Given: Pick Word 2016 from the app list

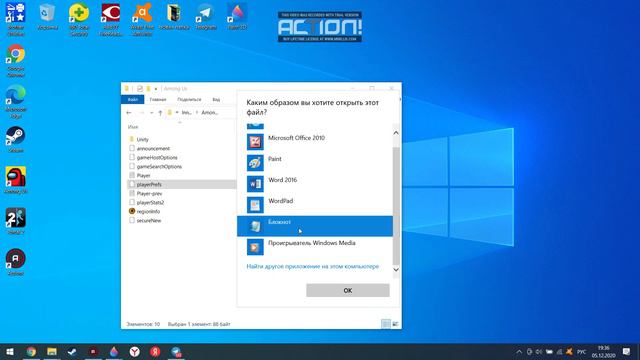Looking at the screenshot, I should click(315, 184).
